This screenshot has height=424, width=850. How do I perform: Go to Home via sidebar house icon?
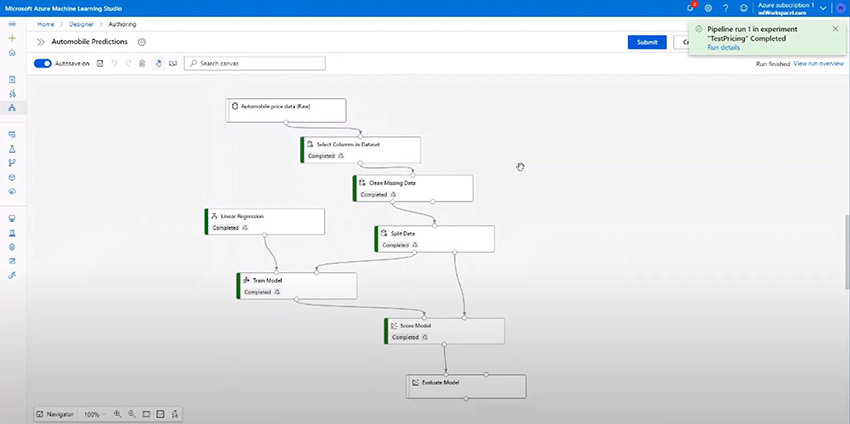tap(12, 53)
